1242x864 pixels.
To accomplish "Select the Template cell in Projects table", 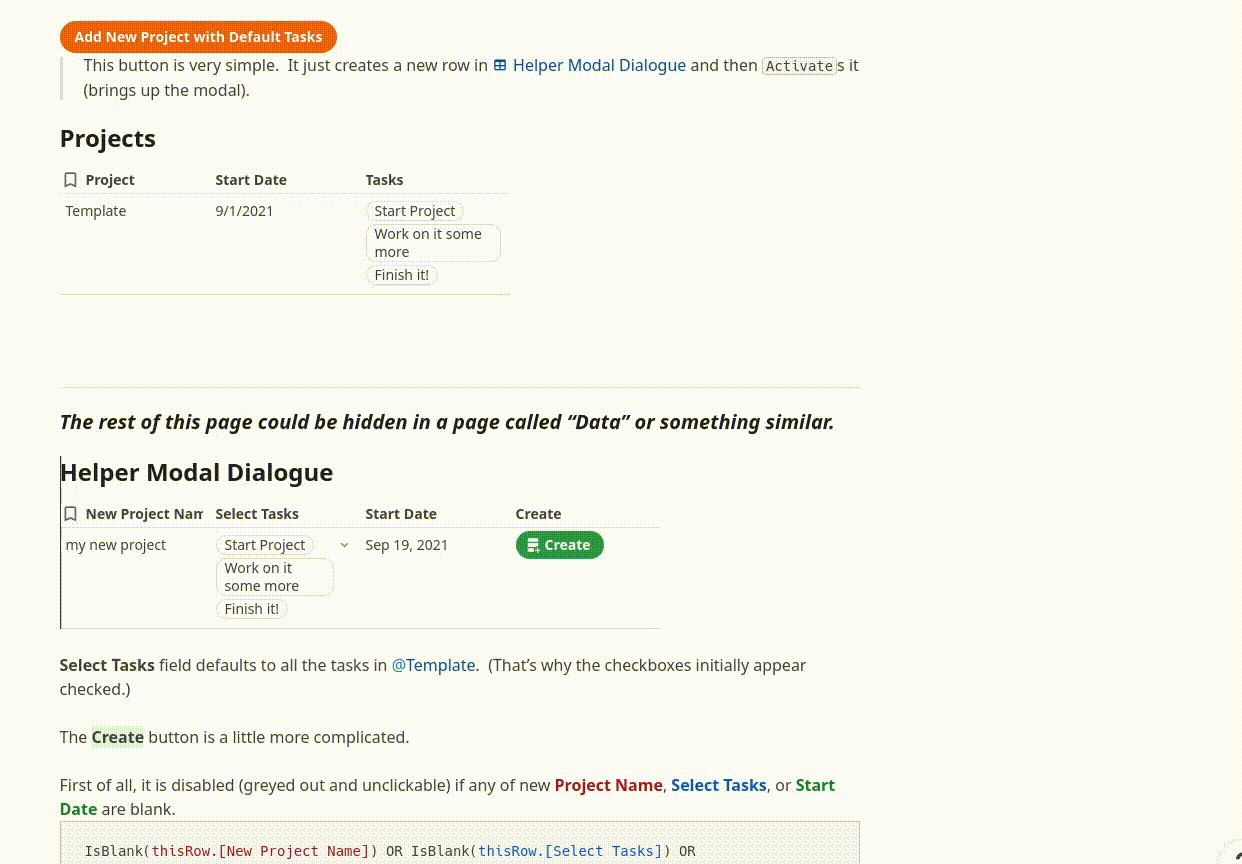I will coord(96,211).
